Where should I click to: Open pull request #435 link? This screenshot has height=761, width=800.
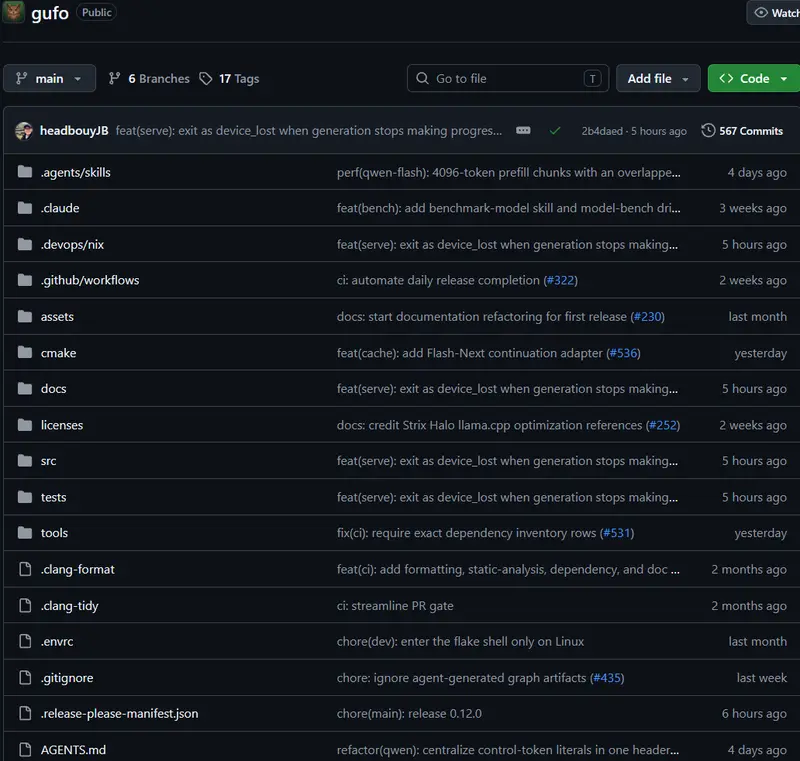point(607,678)
